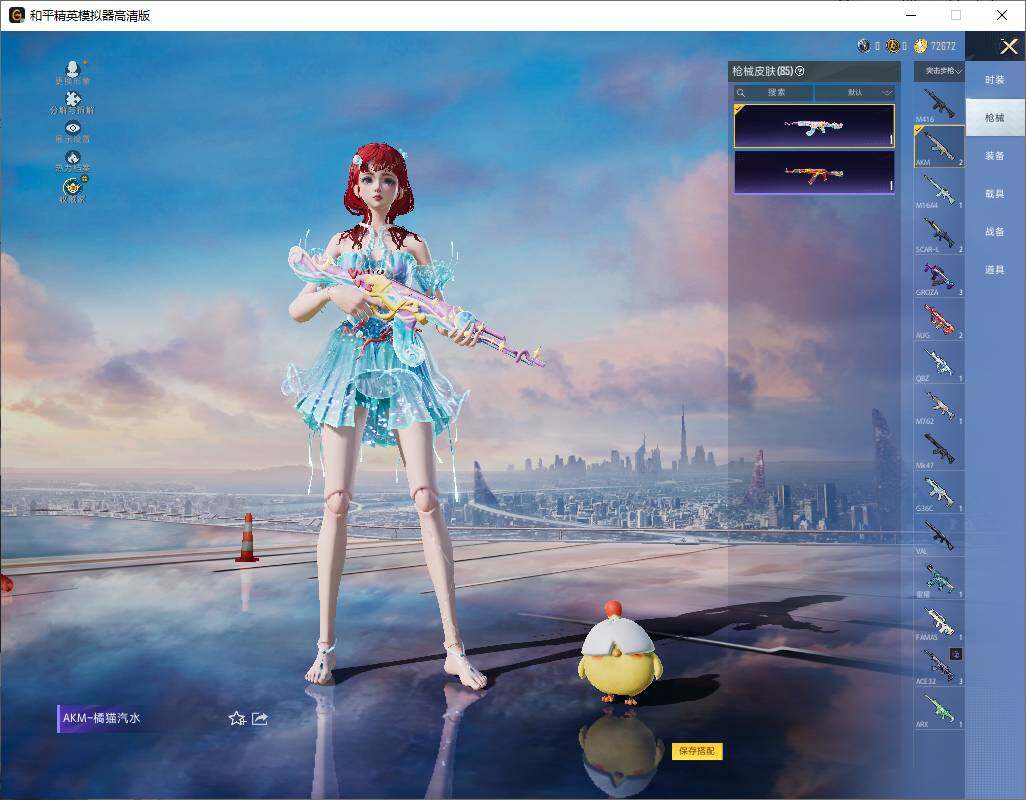Click the emulator app icon in the title bar

pyautogui.click(x=16, y=15)
